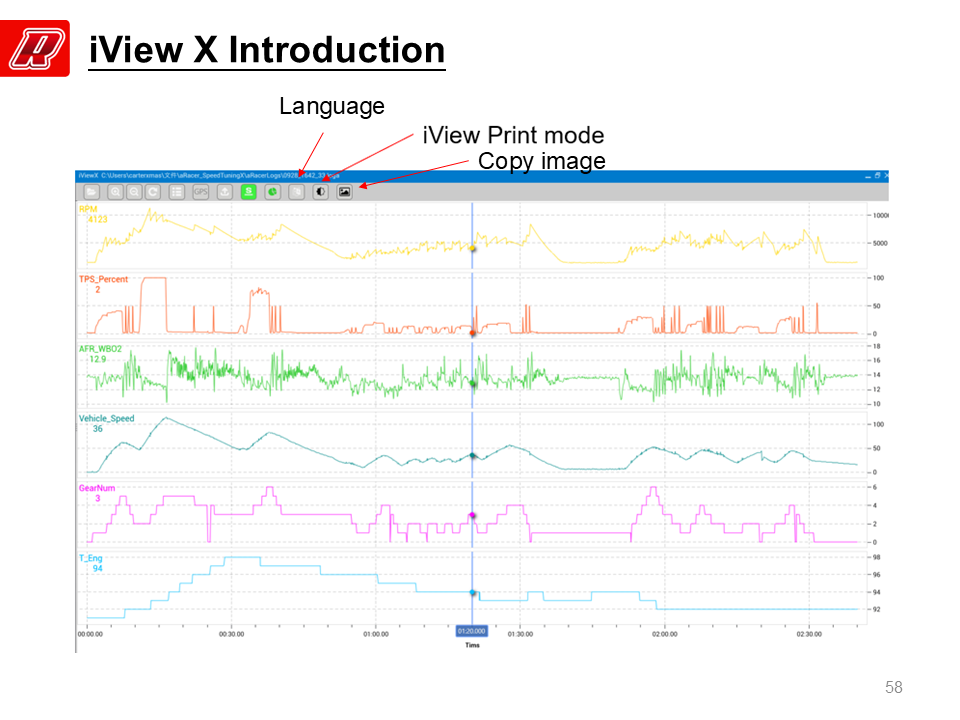
Task: Minimize the iViewX window
Action: tap(868, 176)
